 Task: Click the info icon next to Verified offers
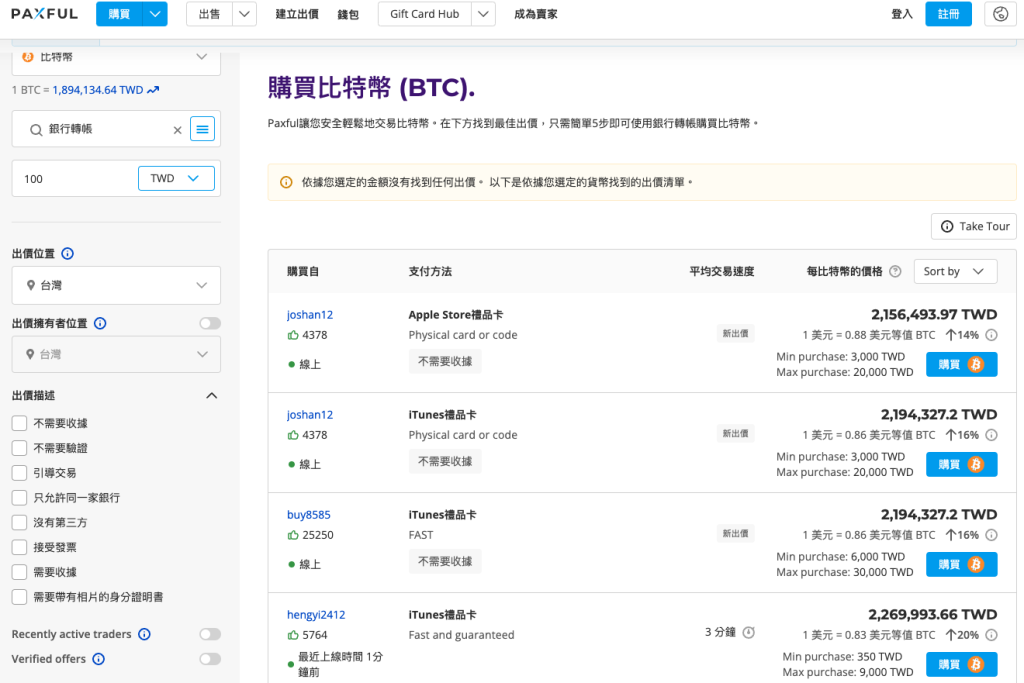coord(97,658)
